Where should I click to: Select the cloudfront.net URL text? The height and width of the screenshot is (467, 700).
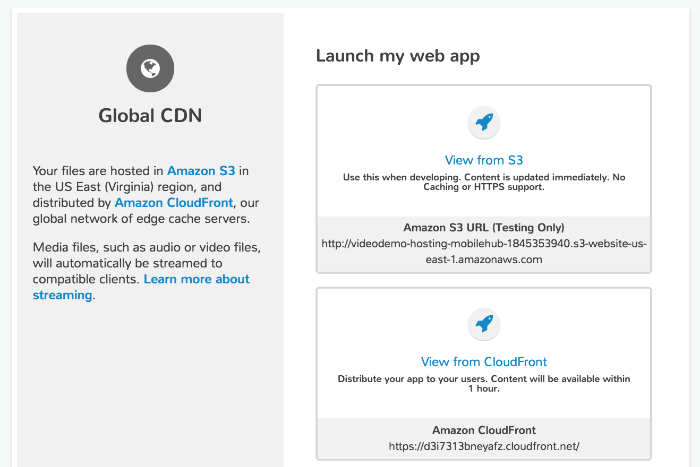[x=484, y=446]
